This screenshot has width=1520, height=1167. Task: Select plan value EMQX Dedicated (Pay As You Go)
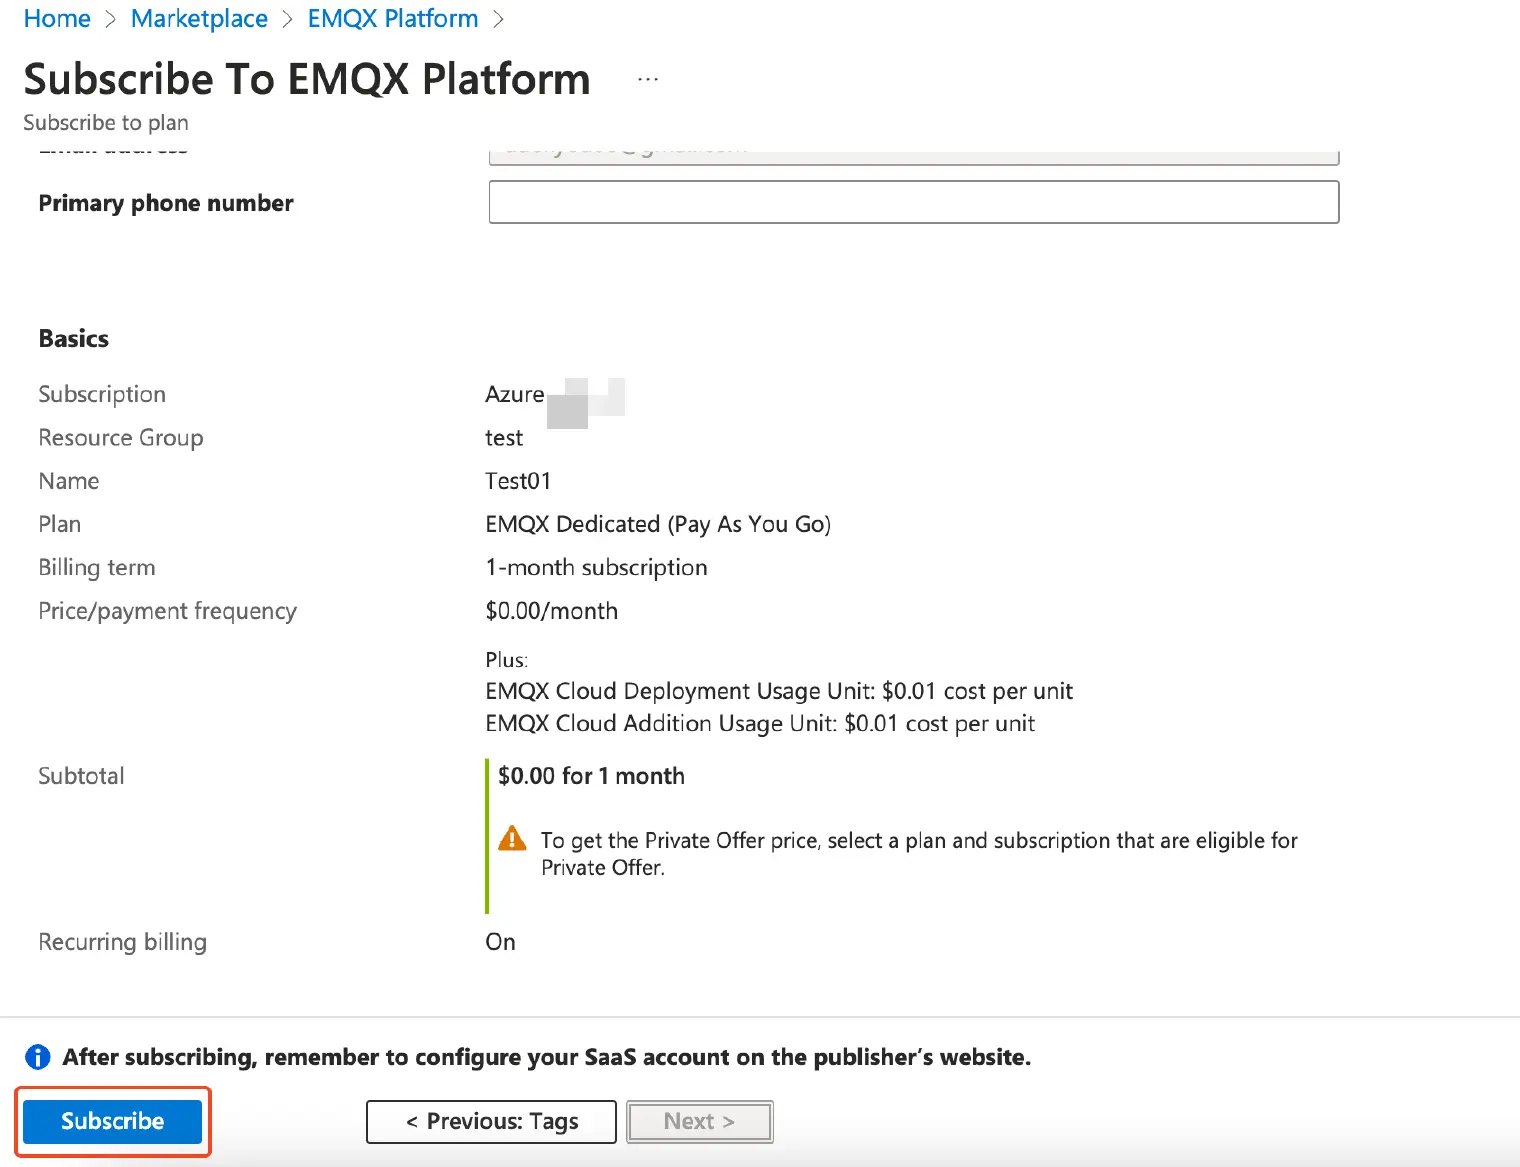click(x=658, y=524)
